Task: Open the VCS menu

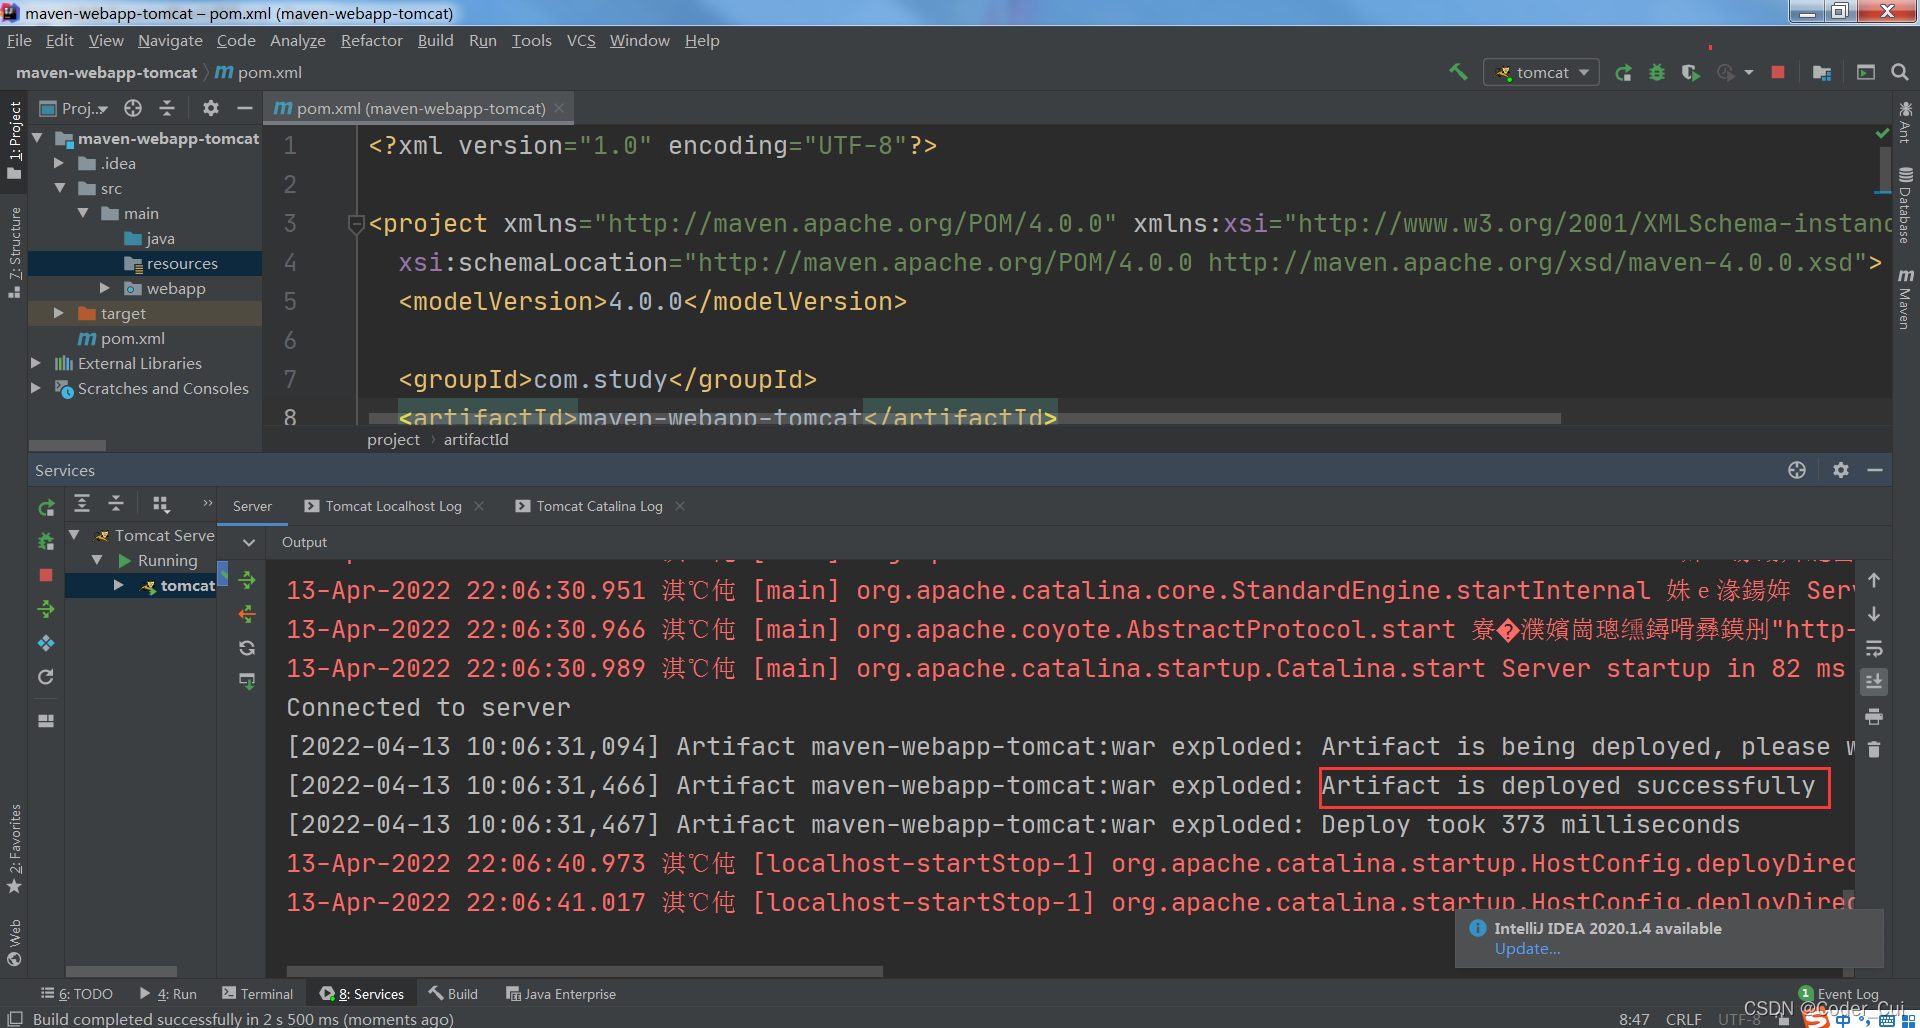Action: coord(581,41)
